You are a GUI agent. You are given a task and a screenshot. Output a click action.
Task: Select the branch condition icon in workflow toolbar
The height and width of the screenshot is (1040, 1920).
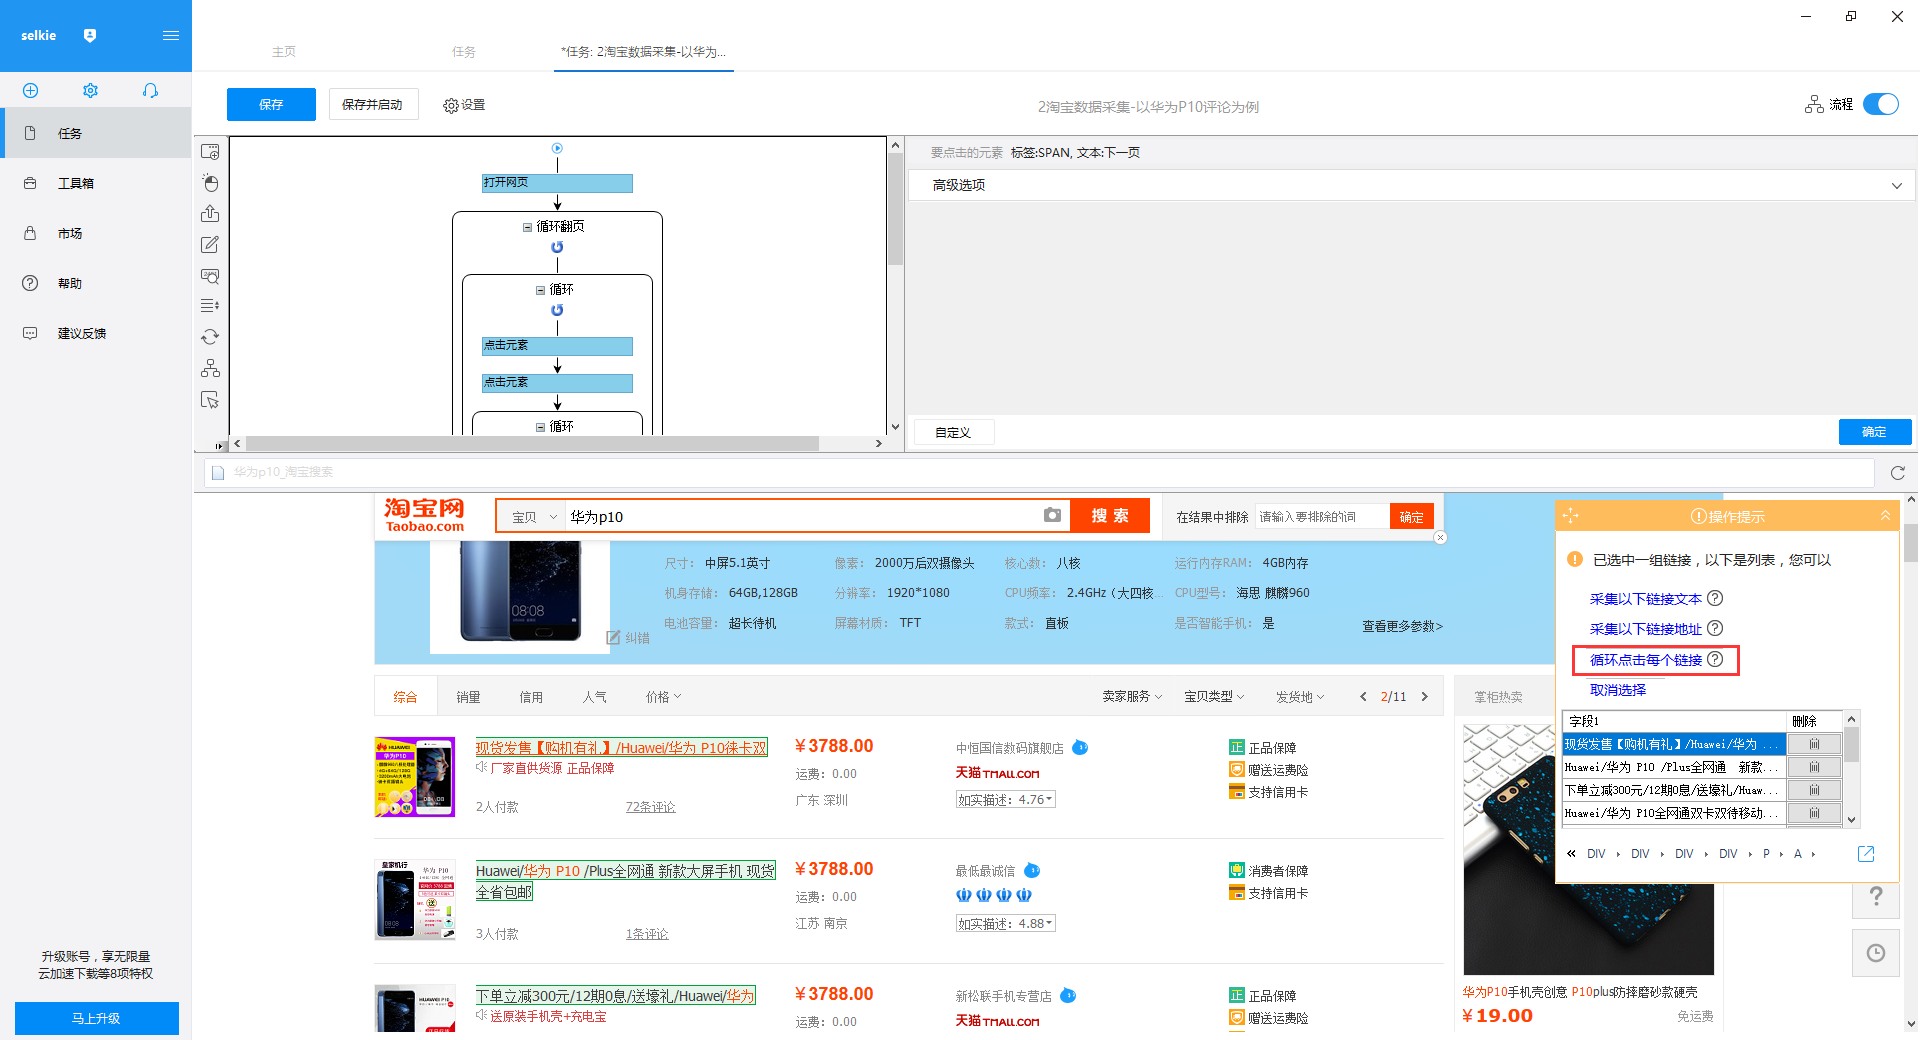[x=210, y=368]
